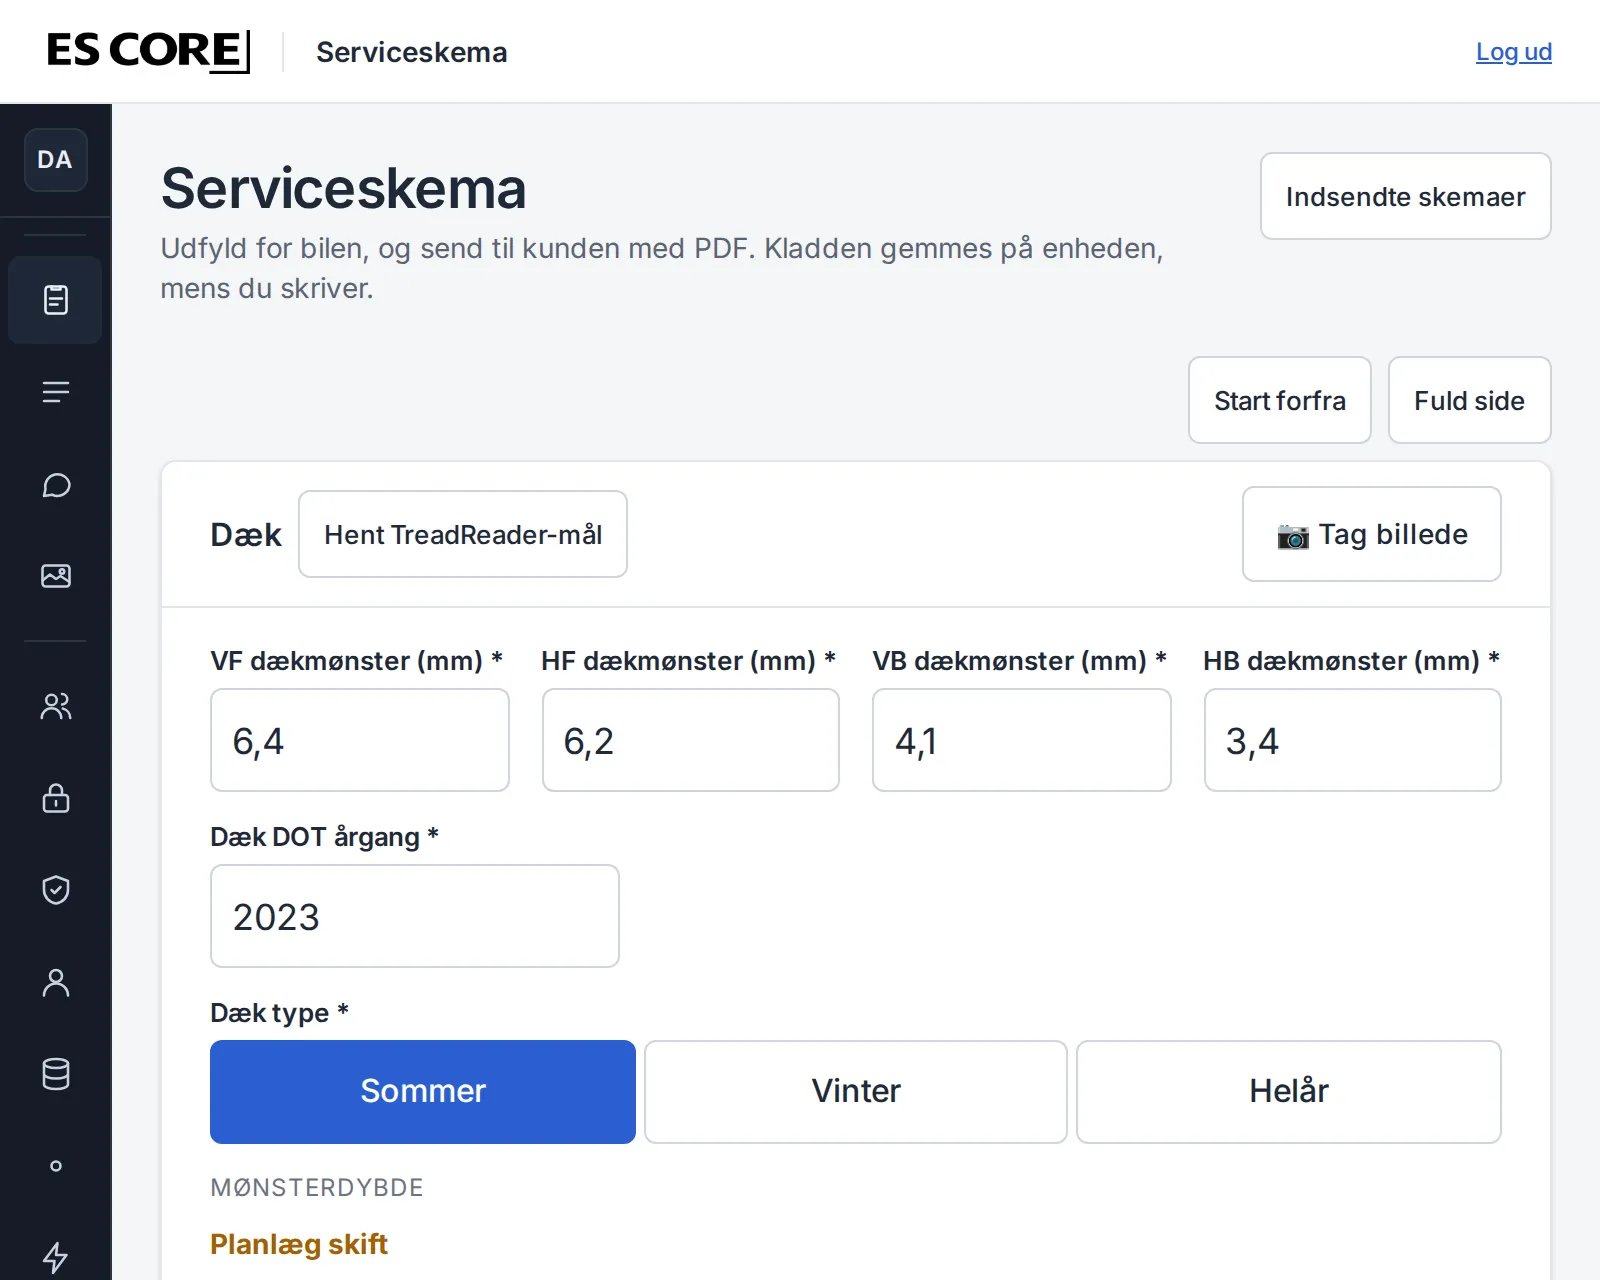1600x1280 pixels.
Task: Focus the Dæk DOT årgang field
Action: point(415,916)
